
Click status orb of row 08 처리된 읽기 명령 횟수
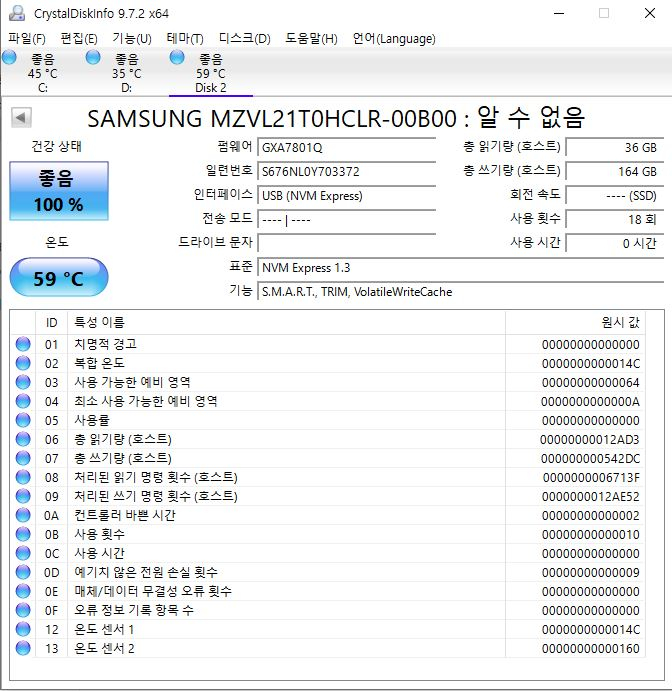(23, 477)
